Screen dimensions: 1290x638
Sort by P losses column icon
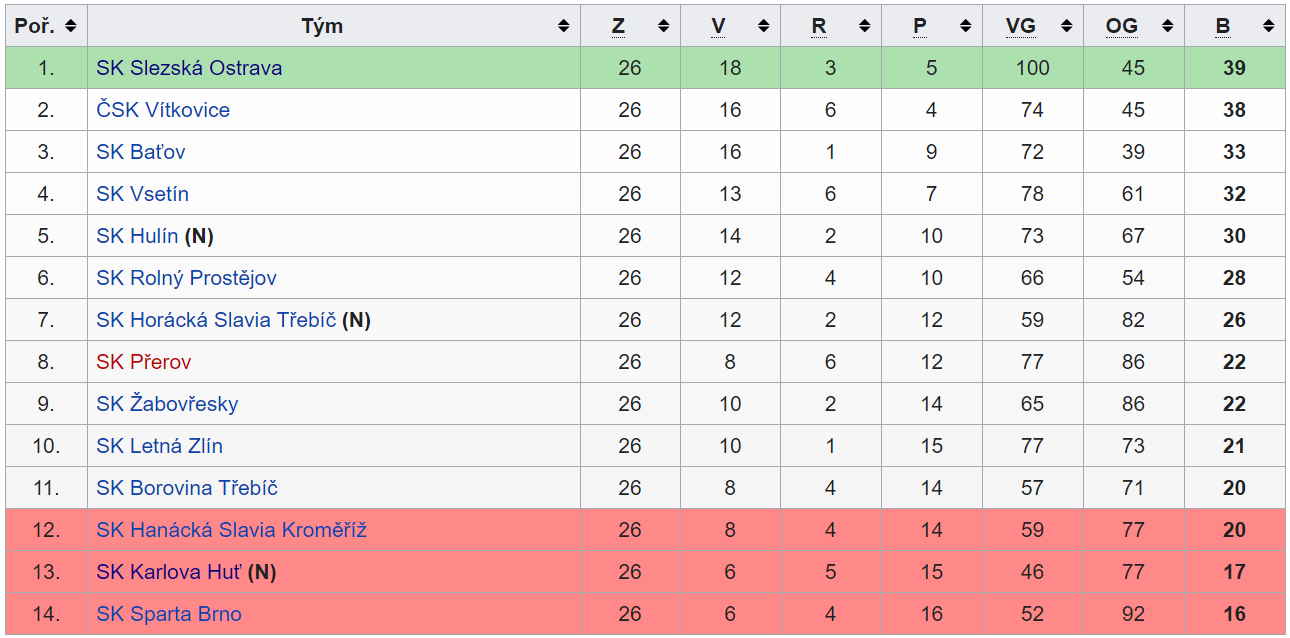click(x=966, y=26)
